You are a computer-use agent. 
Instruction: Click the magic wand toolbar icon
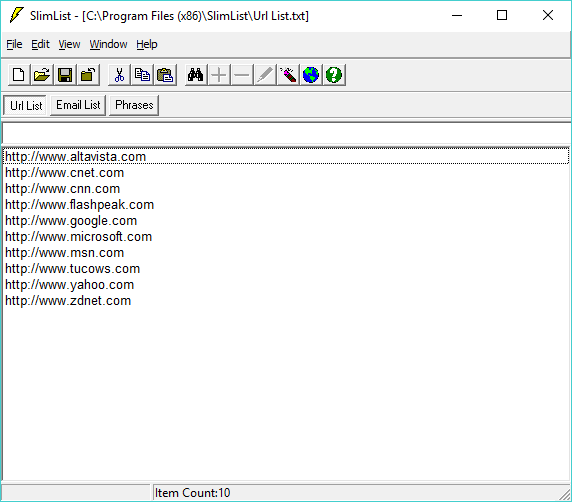(288, 75)
